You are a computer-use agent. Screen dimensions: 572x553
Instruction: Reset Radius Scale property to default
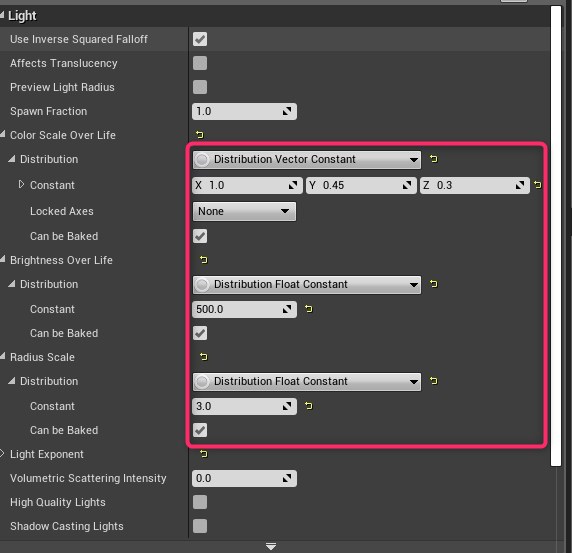coord(204,357)
